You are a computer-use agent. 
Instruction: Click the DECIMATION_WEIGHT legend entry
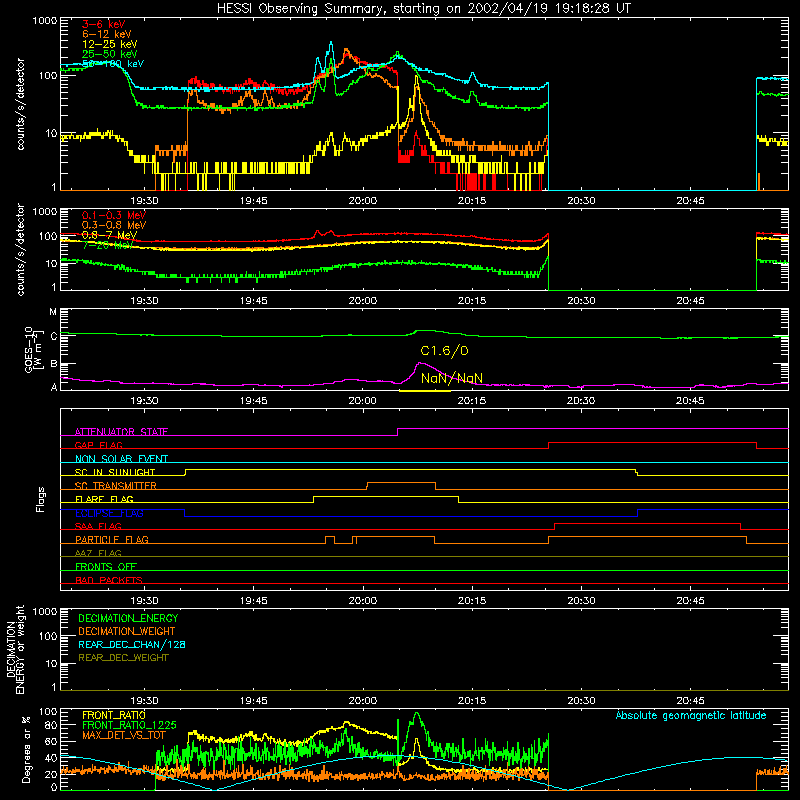[127, 631]
